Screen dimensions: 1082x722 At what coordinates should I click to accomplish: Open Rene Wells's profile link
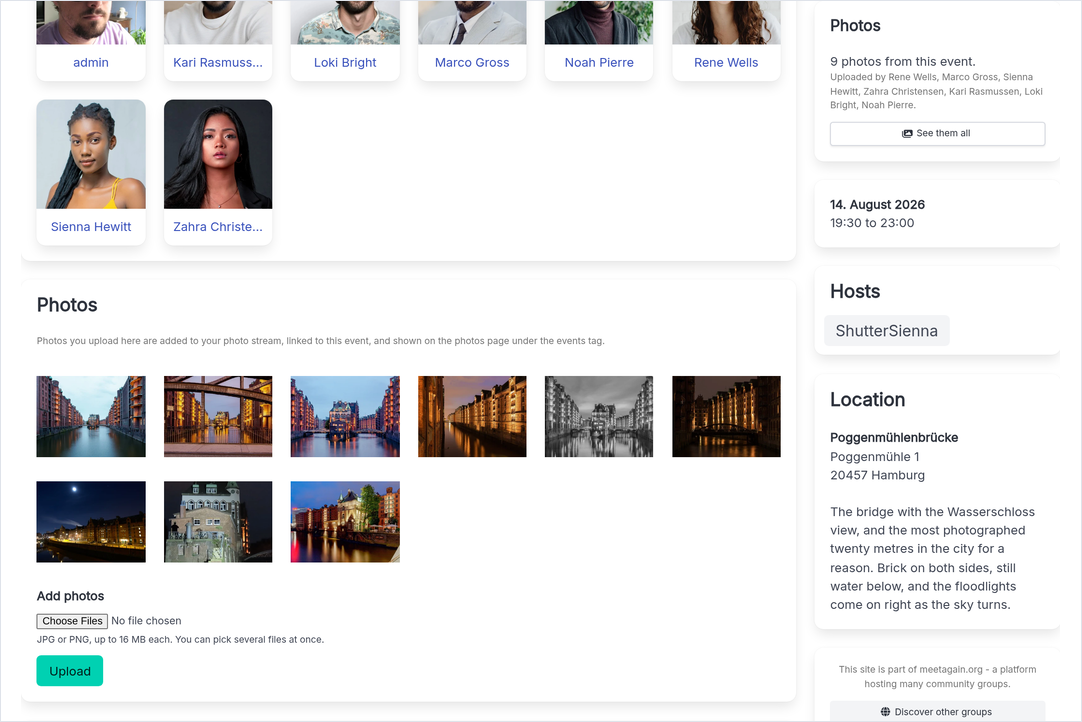click(726, 62)
